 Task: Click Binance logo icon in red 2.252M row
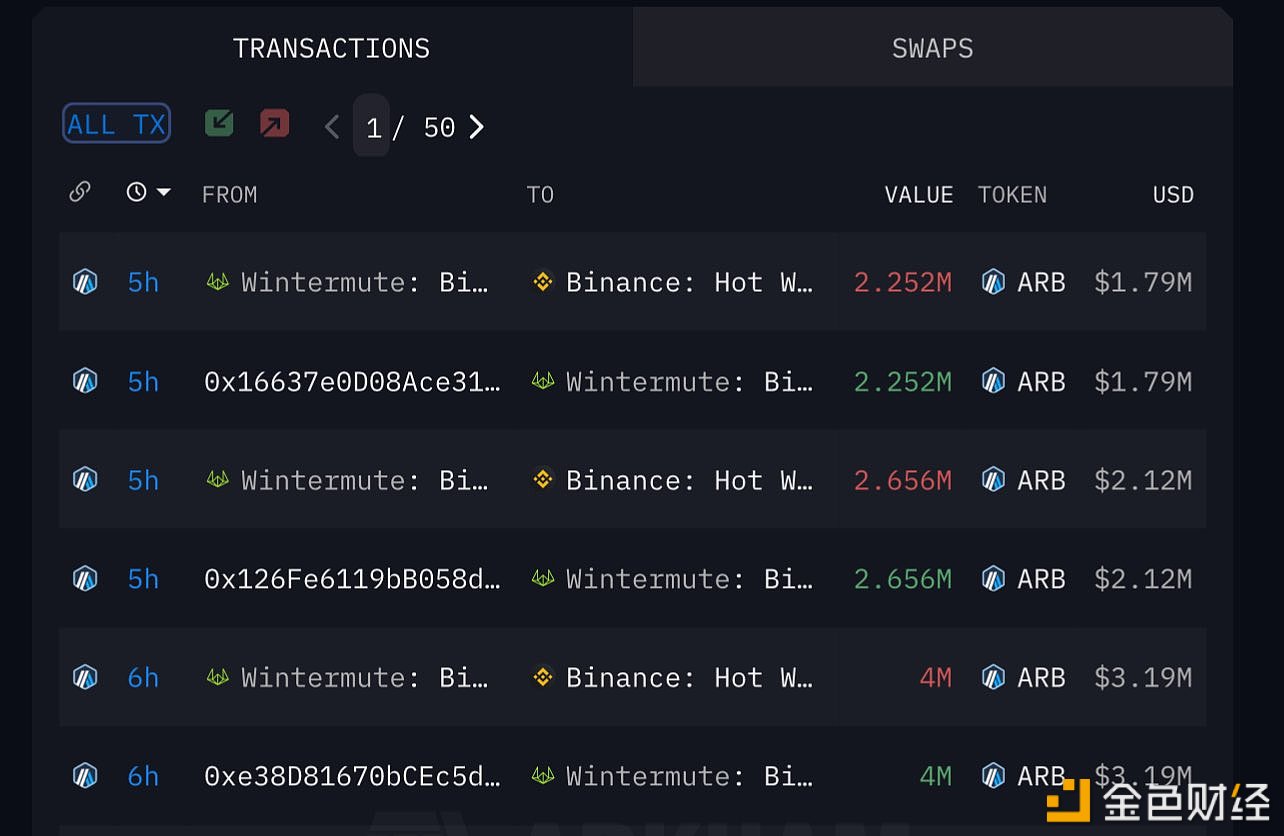tap(542, 282)
